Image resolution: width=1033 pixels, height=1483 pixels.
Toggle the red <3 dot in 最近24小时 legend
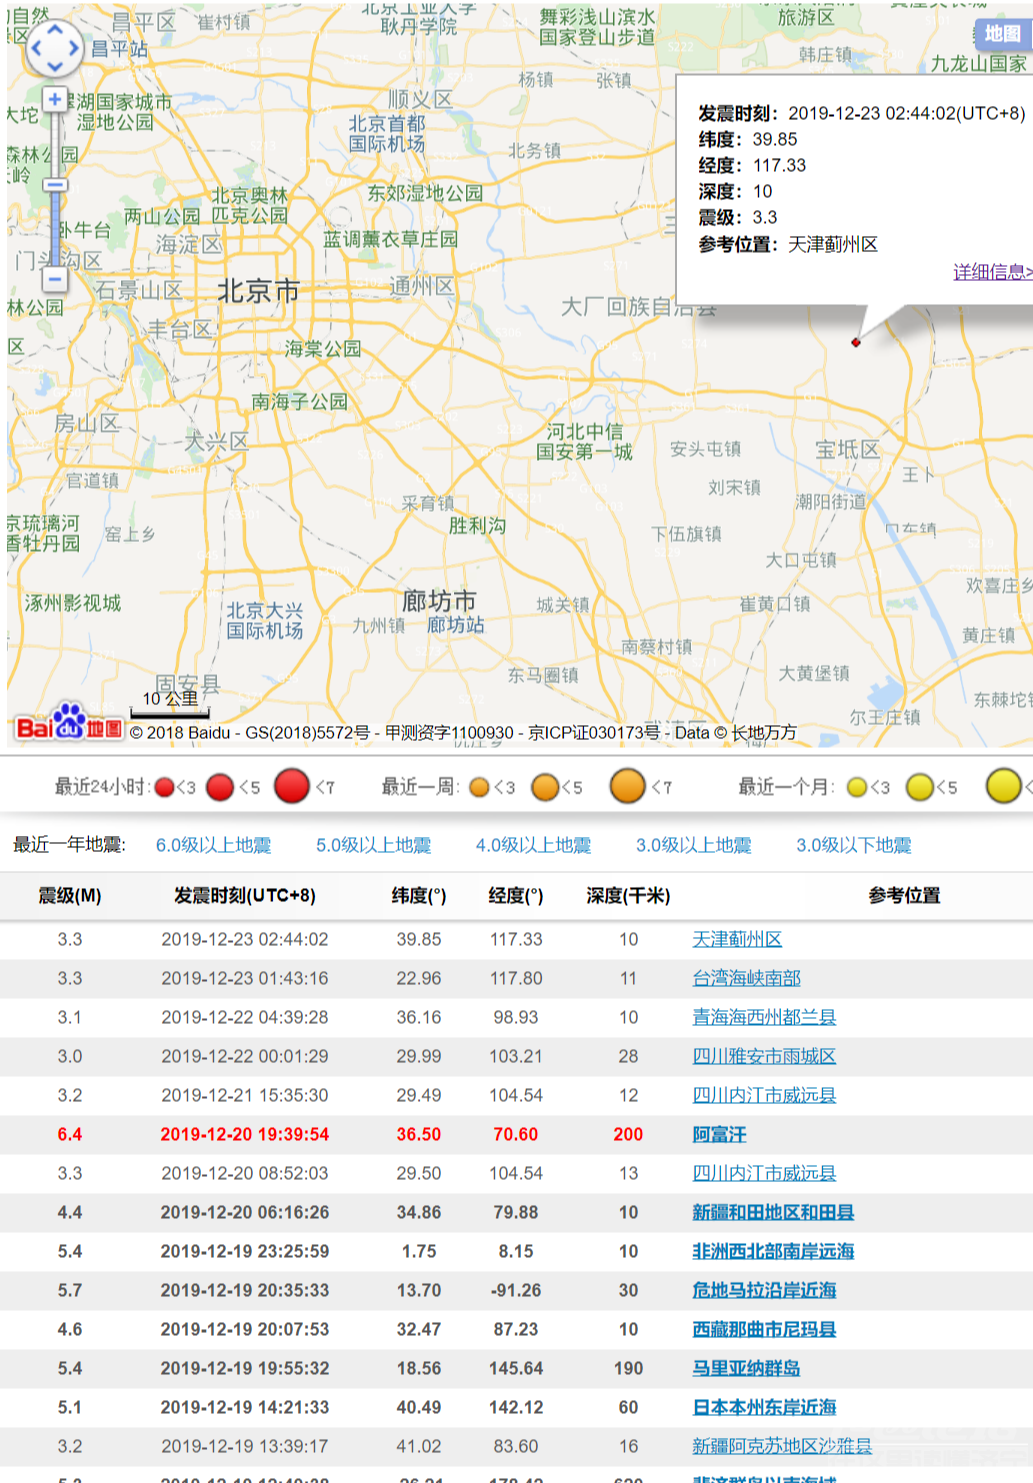pos(164,787)
